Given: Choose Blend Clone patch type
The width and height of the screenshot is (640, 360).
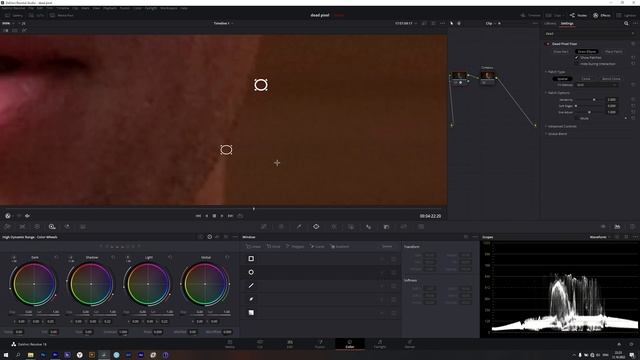Looking at the screenshot, I should click(611, 78).
